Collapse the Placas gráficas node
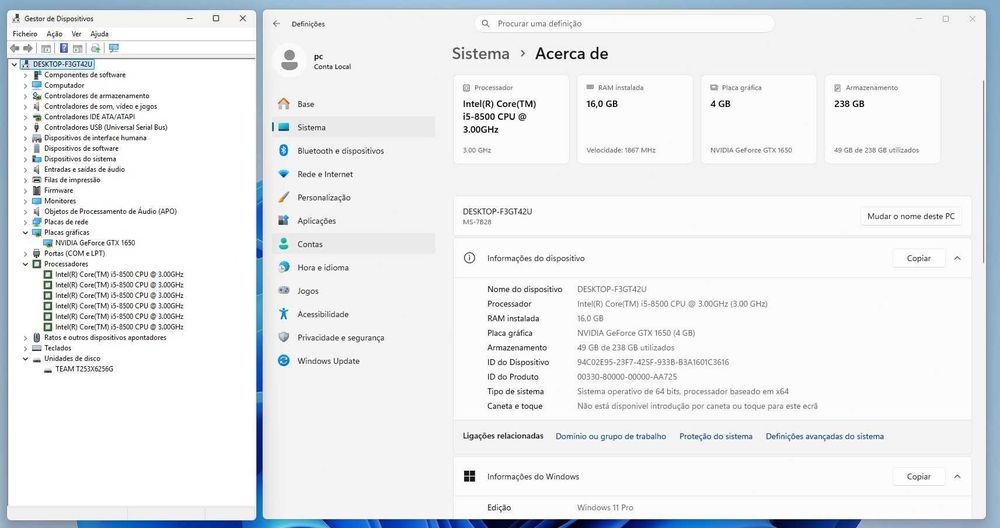This screenshot has width=1000, height=528. [x=26, y=233]
